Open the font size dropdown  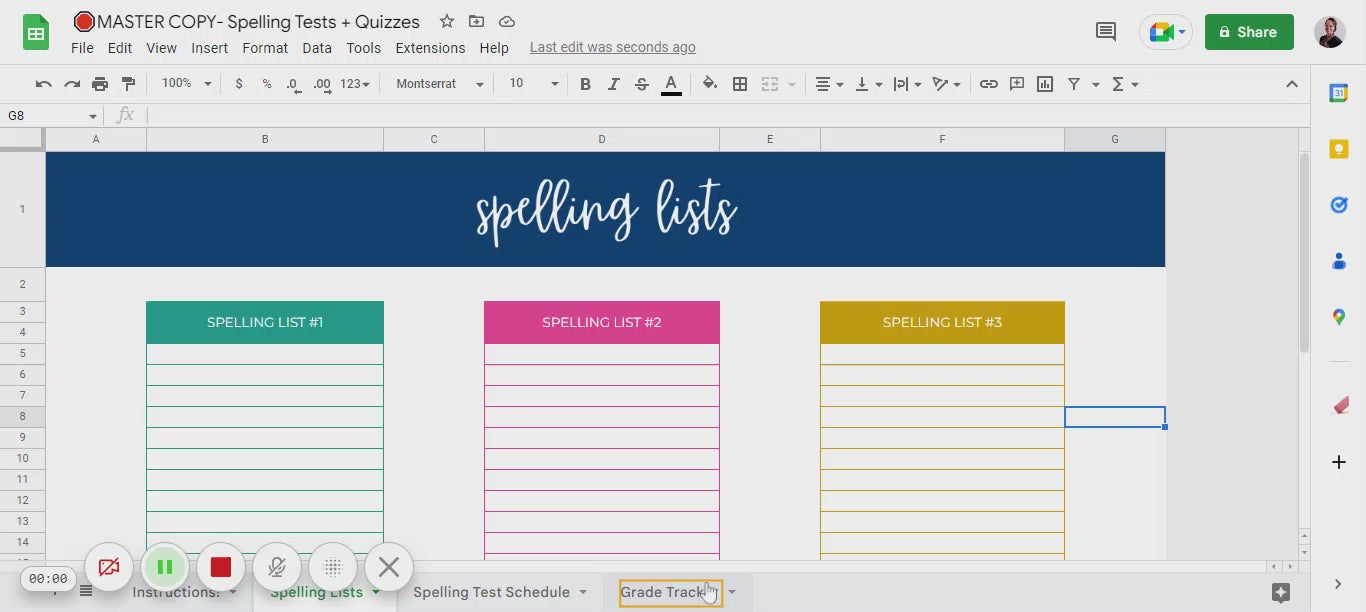point(533,84)
